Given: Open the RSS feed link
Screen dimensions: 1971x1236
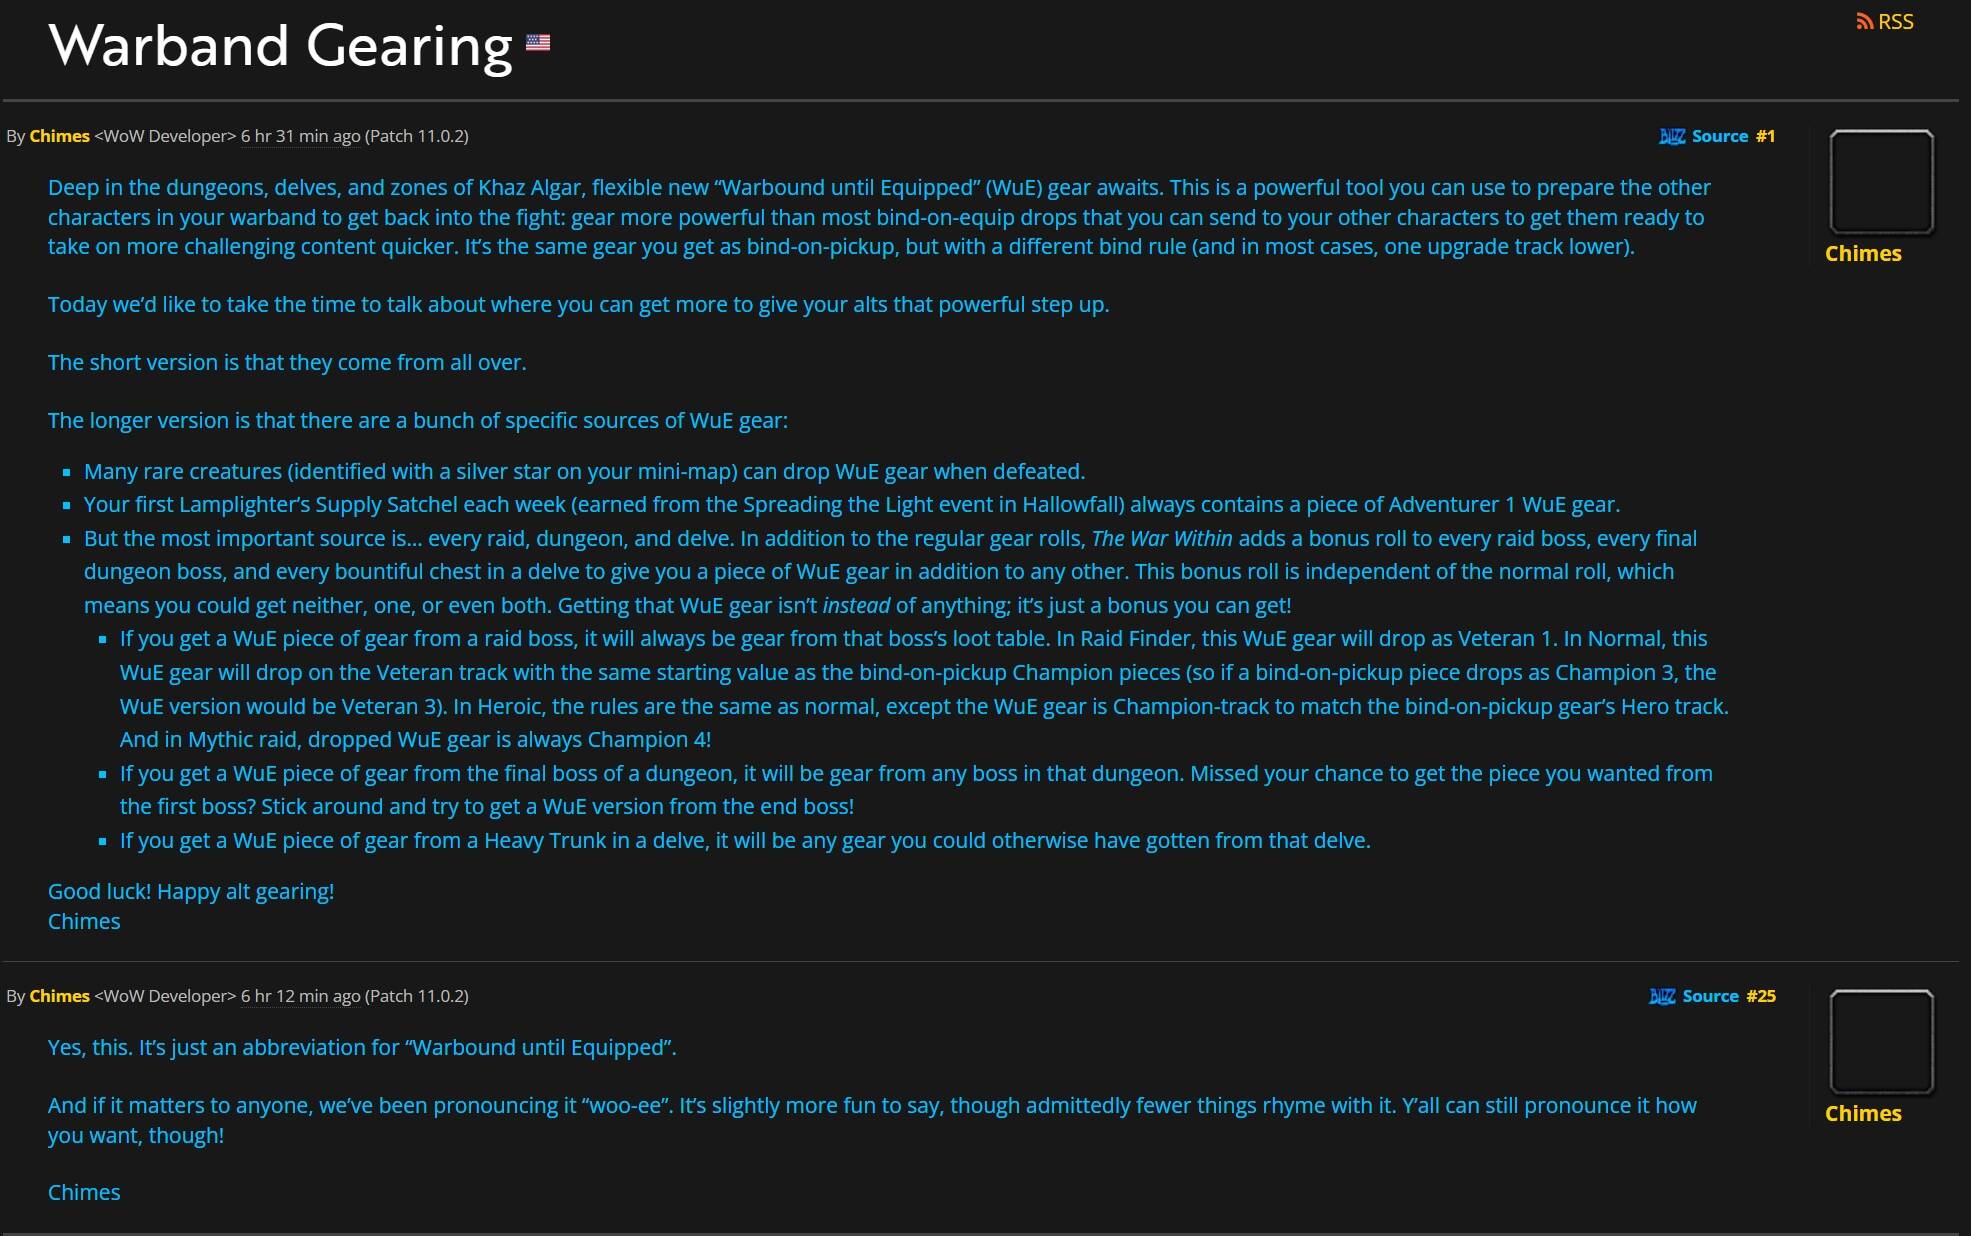Looking at the screenshot, I should pos(1884,21).
